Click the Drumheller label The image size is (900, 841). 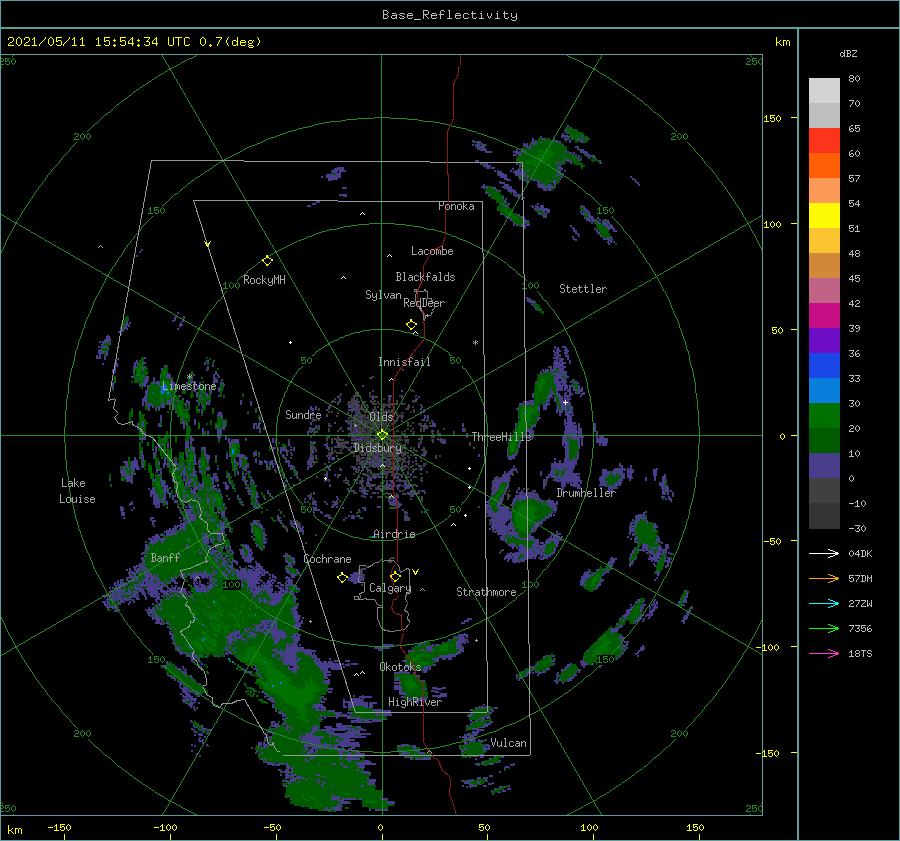(x=586, y=493)
